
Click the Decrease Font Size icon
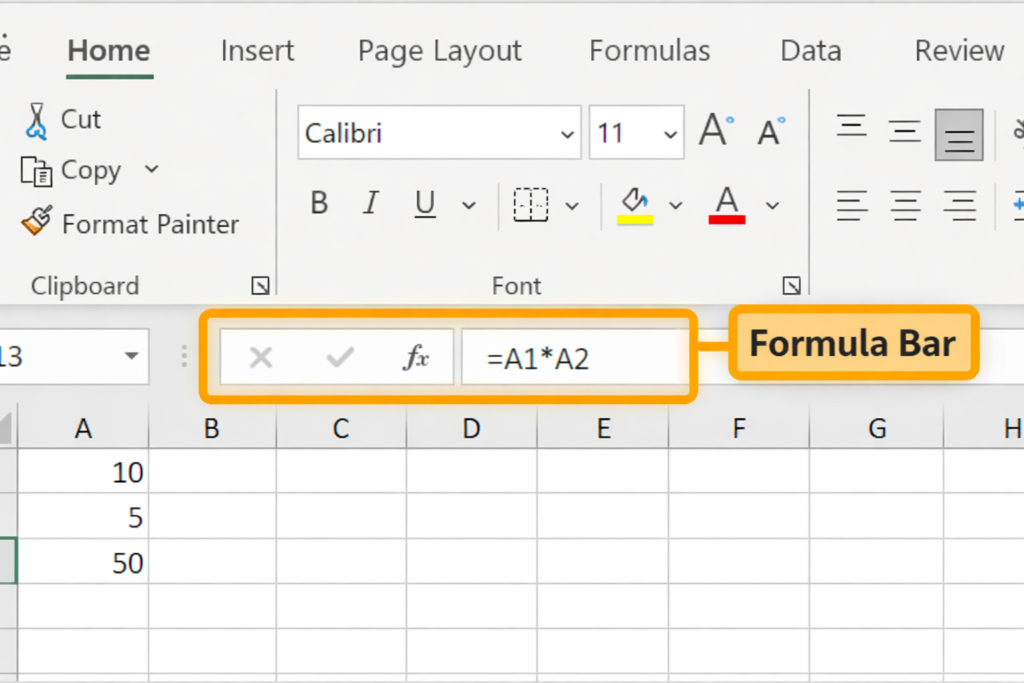[x=771, y=132]
